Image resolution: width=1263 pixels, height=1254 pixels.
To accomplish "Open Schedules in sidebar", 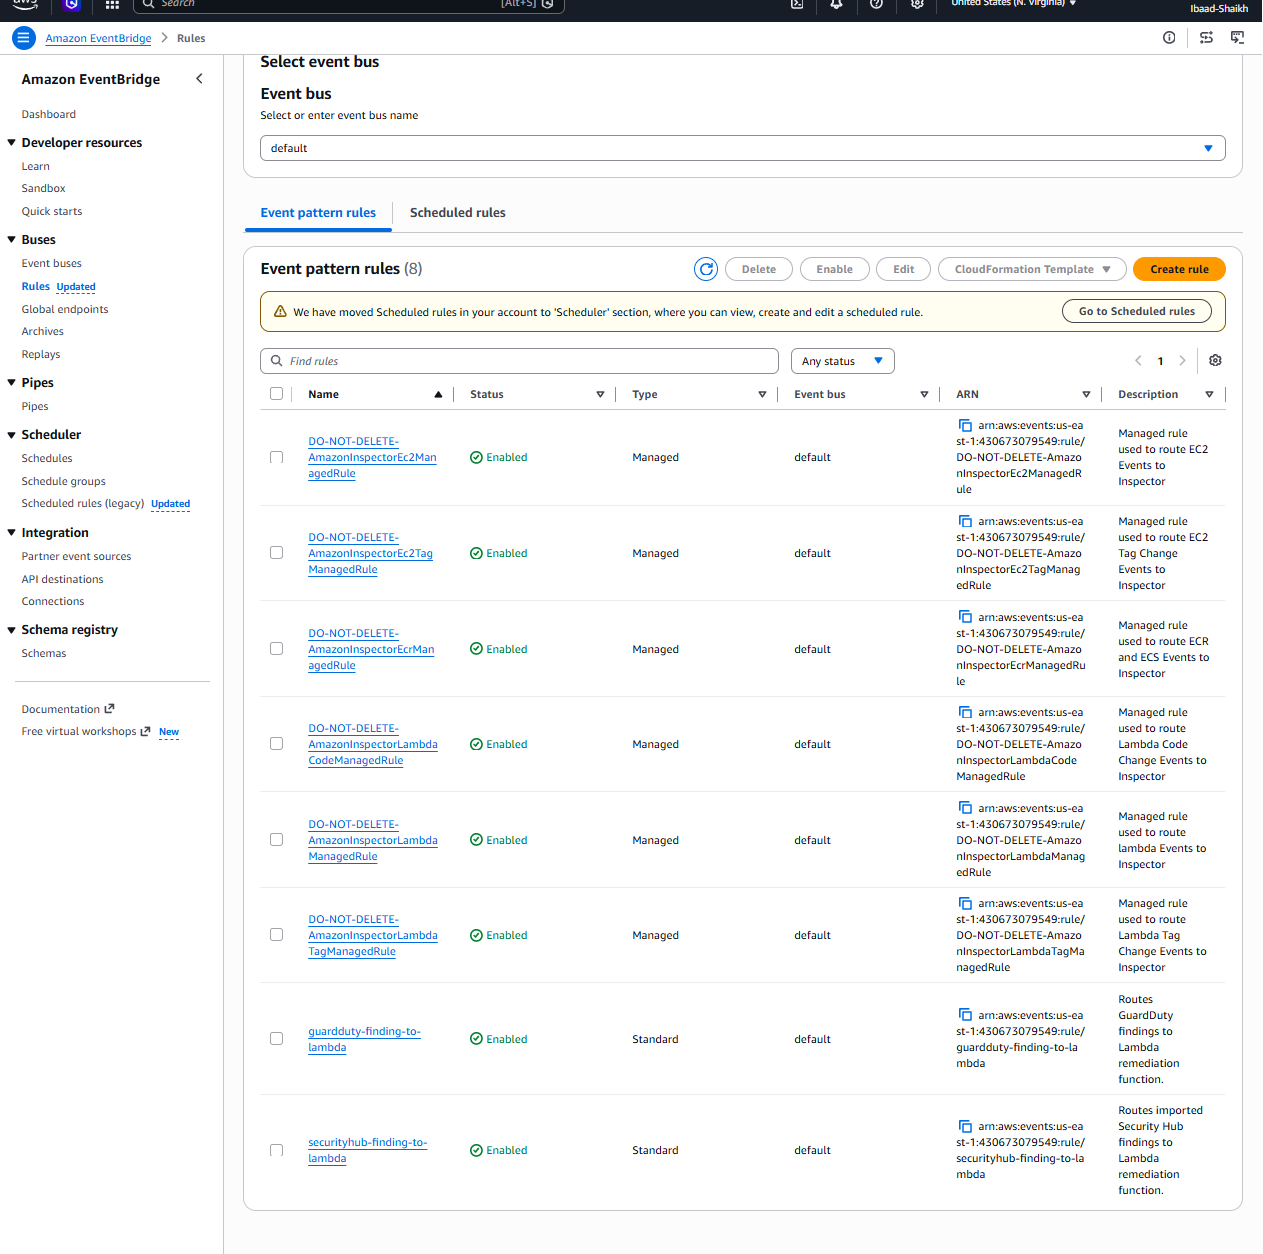I will [x=47, y=459].
